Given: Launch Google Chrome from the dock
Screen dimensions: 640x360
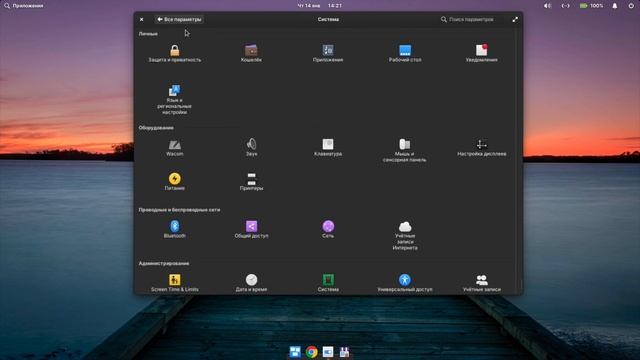Looking at the screenshot, I should point(311,351).
